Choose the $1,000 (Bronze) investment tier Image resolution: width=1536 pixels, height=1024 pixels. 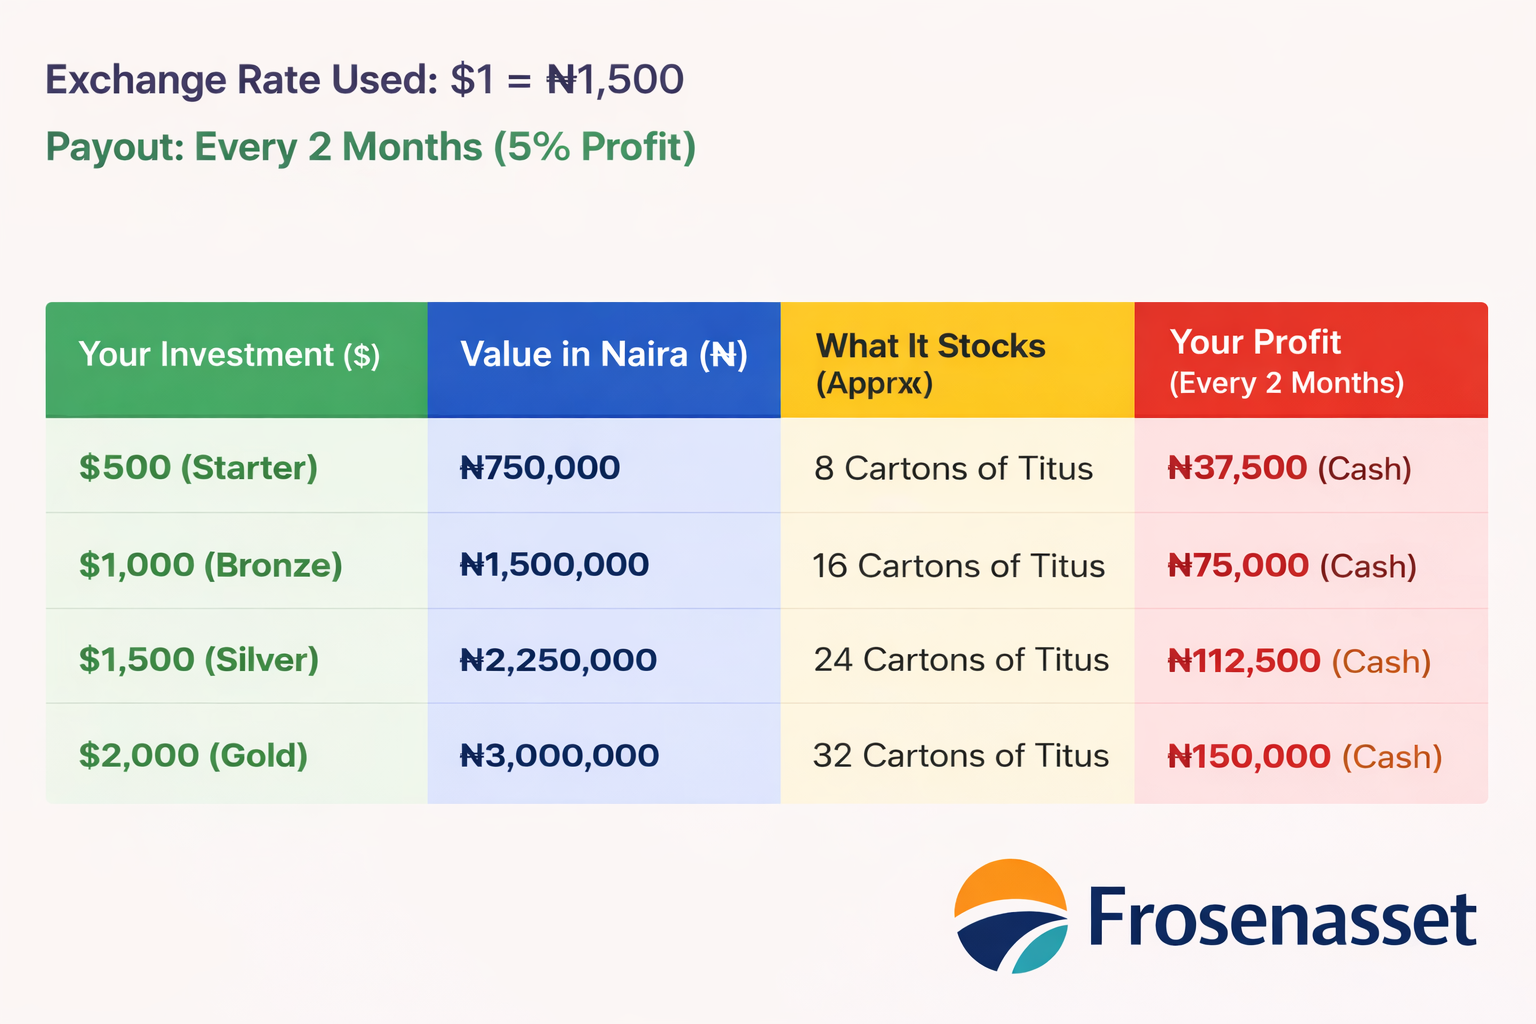(x=210, y=565)
